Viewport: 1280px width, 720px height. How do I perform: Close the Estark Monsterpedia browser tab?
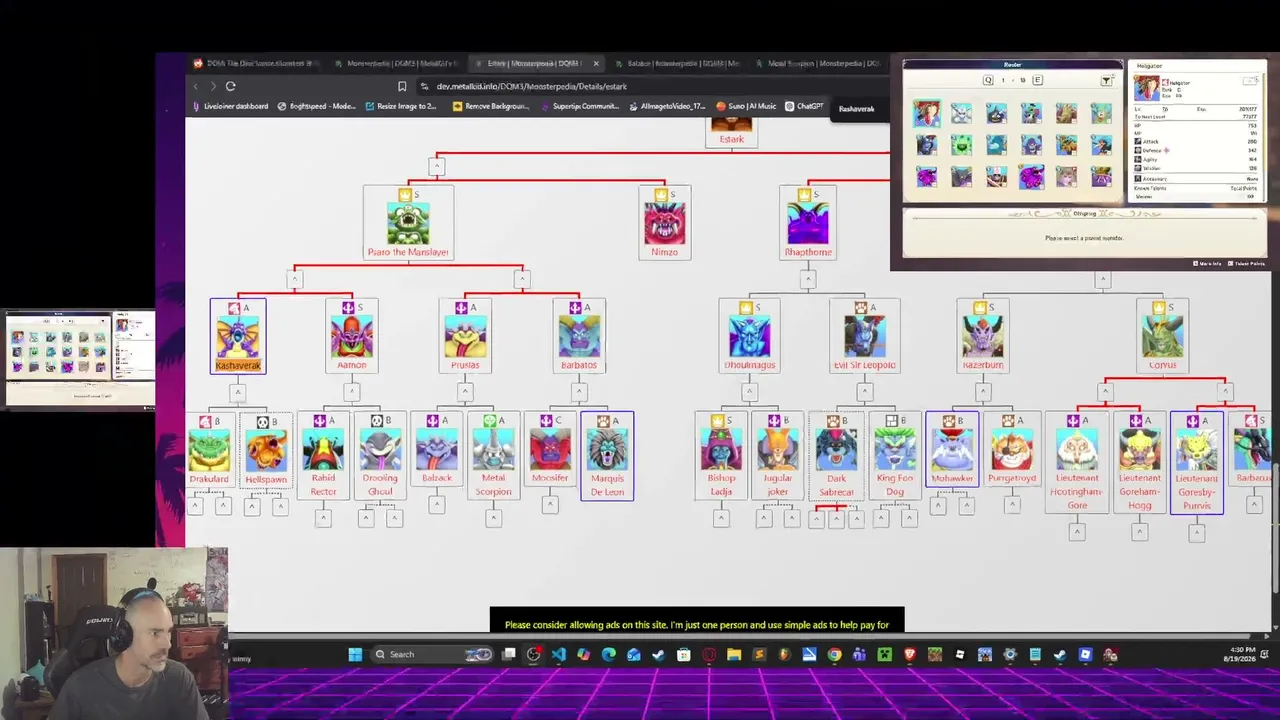coord(596,63)
